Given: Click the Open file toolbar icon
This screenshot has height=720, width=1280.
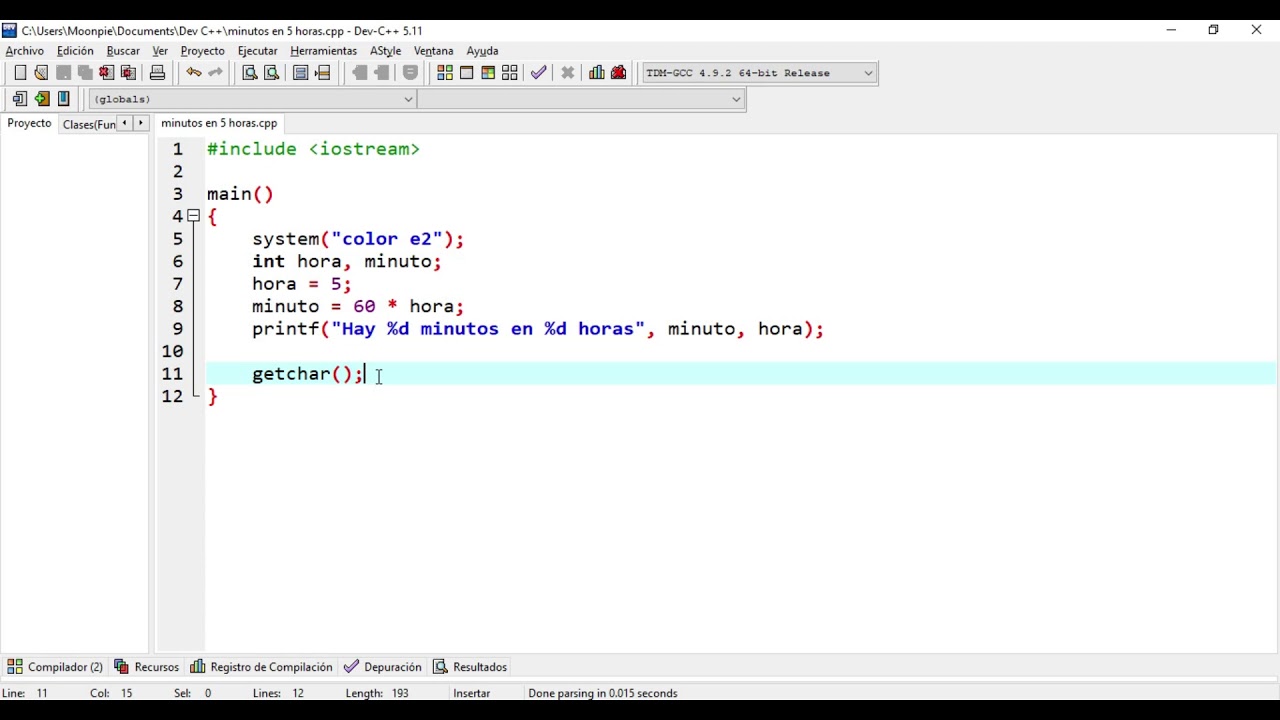Looking at the screenshot, I should (41, 72).
